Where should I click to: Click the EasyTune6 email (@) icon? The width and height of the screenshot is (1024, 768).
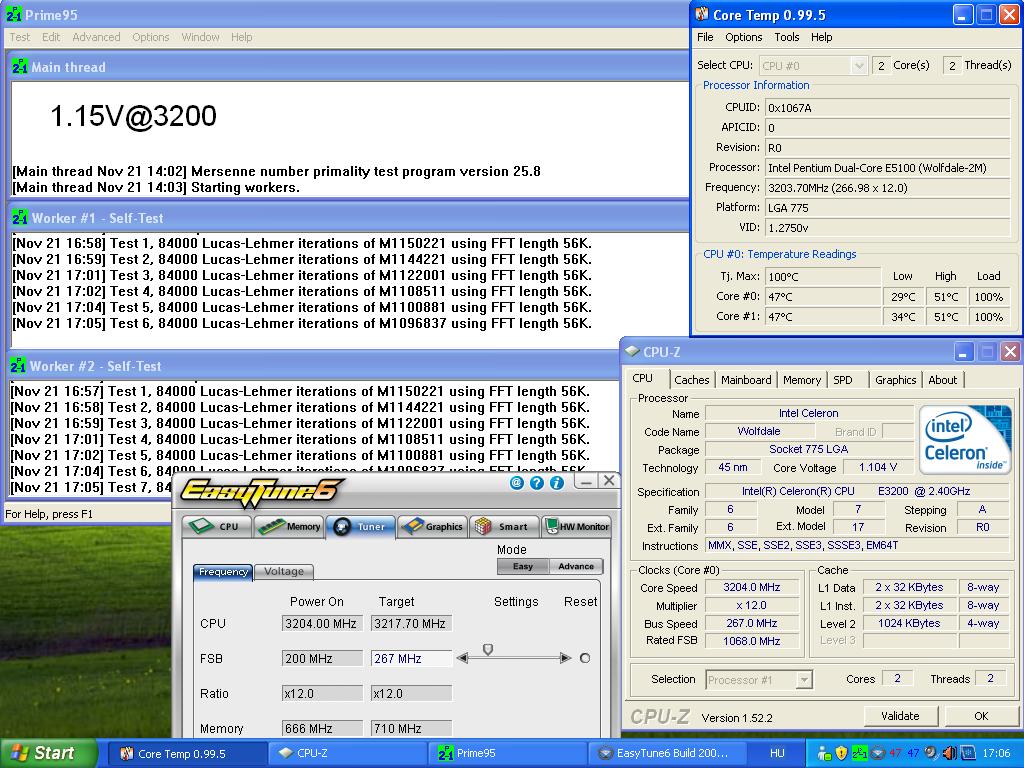517,482
